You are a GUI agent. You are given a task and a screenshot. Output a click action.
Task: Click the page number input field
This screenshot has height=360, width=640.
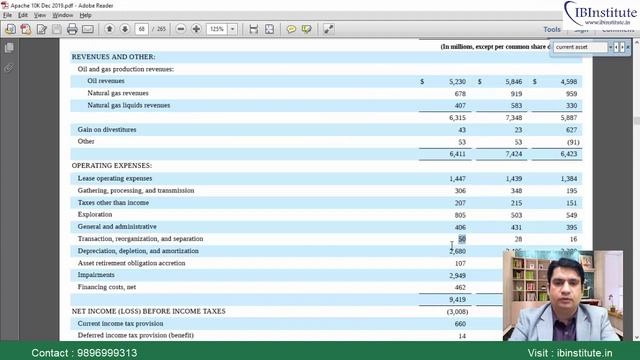click(x=142, y=29)
